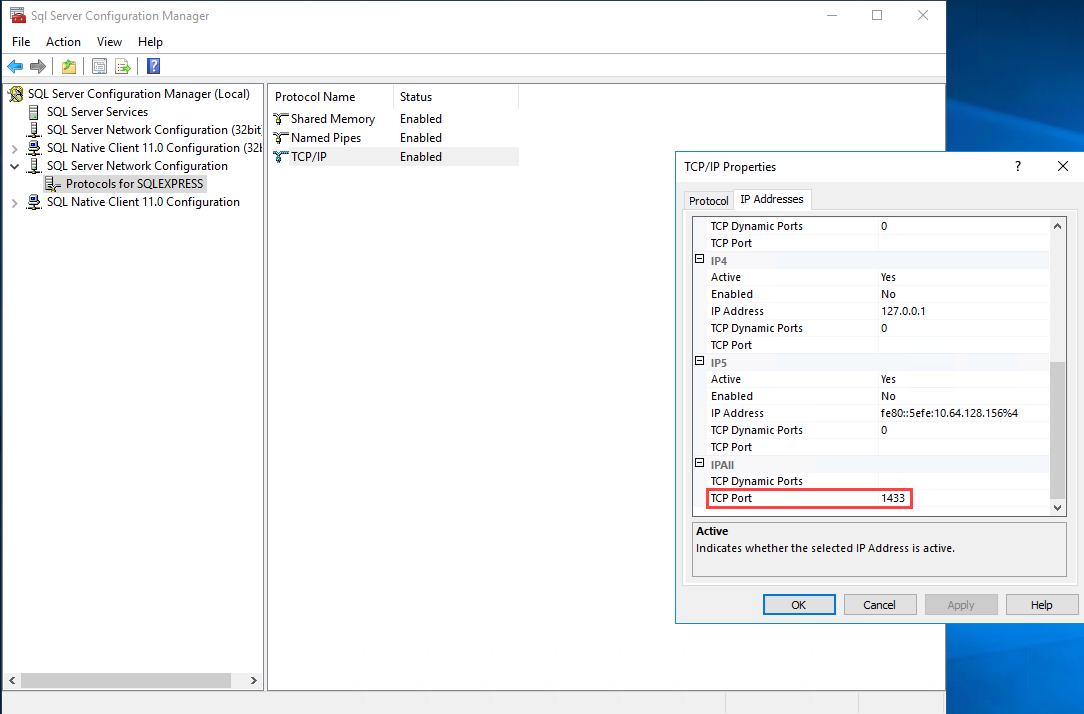1084x714 pixels.
Task: Sort by the Status column header
Action: (x=456, y=97)
